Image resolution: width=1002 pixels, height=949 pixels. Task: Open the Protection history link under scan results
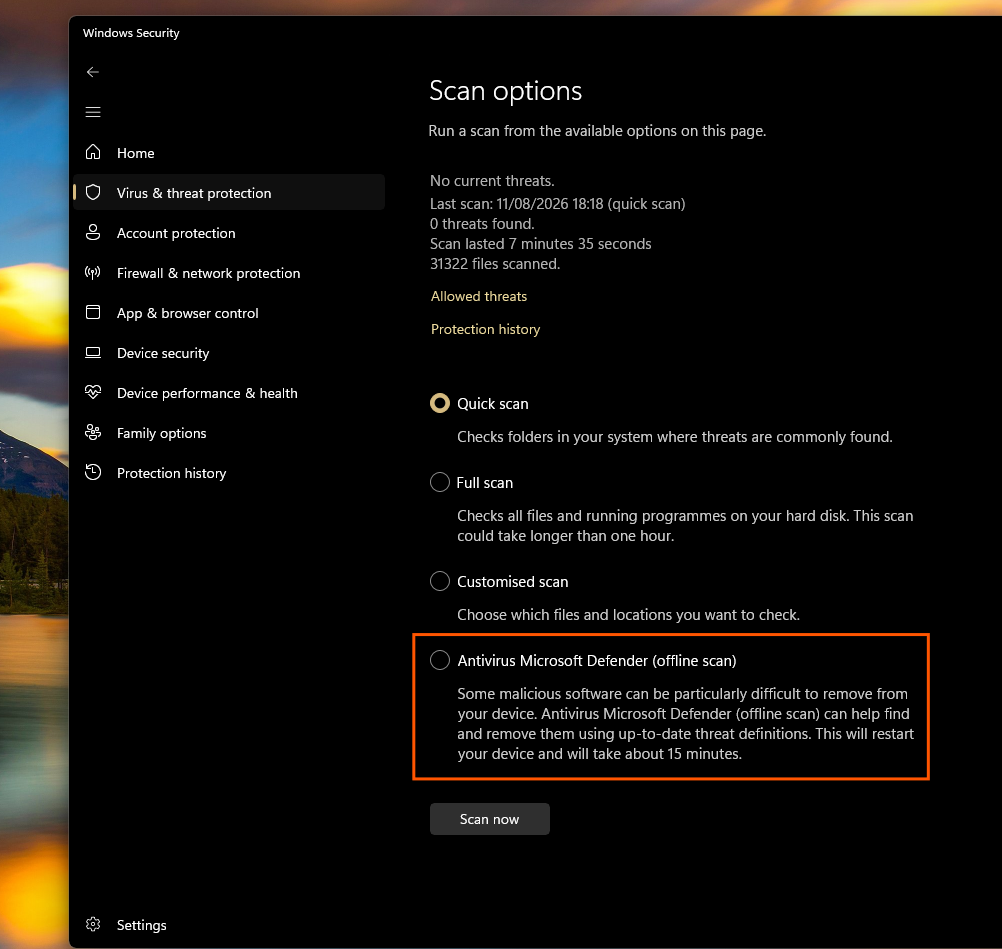coord(486,329)
